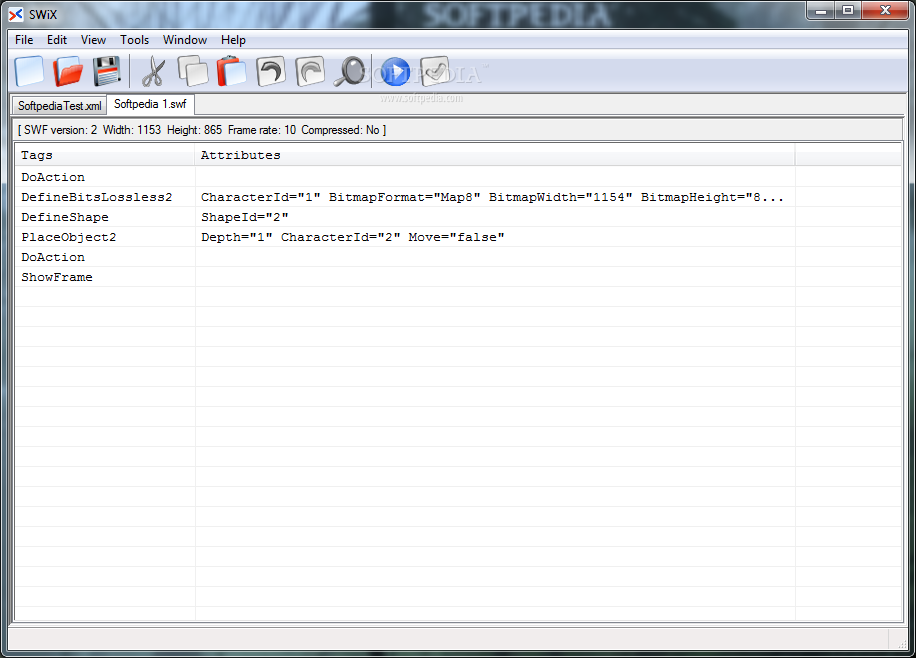916x658 pixels.
Task: Select the first DoAction tag row
Action: (x=458, y=177)
